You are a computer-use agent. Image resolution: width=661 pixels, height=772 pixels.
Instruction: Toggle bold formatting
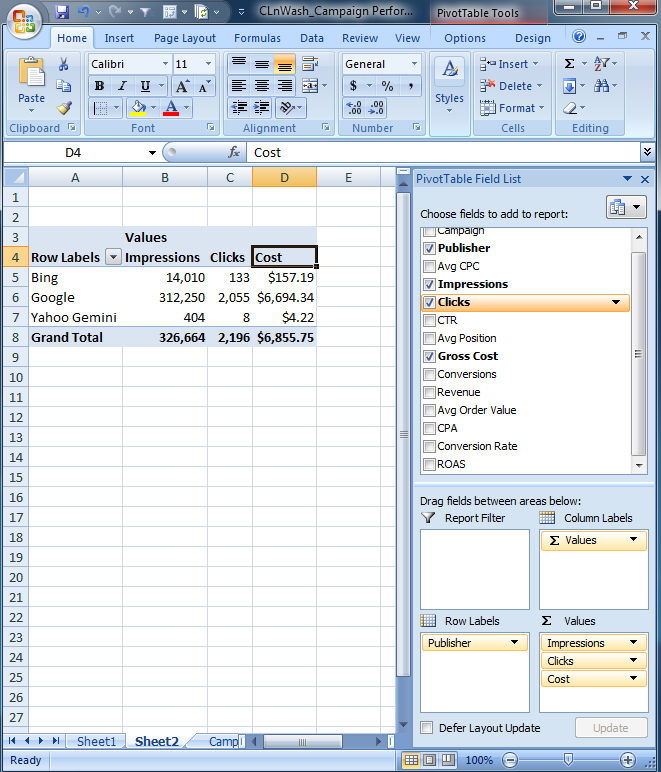point(99,86)
